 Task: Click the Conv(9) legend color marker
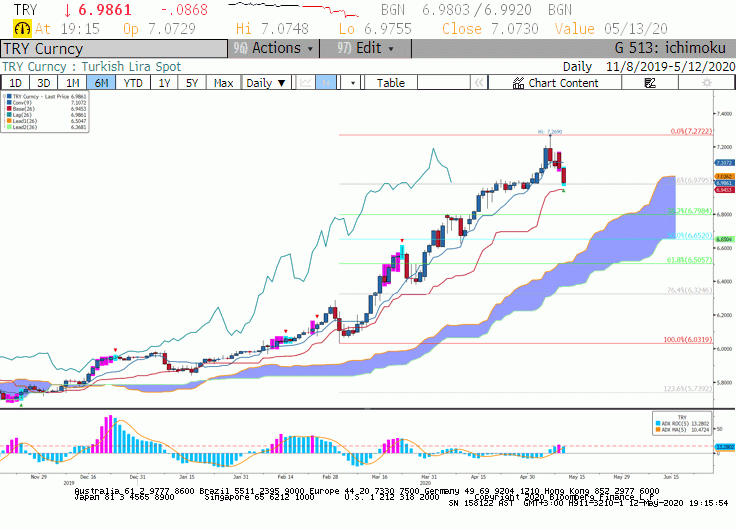click(9, 102)
